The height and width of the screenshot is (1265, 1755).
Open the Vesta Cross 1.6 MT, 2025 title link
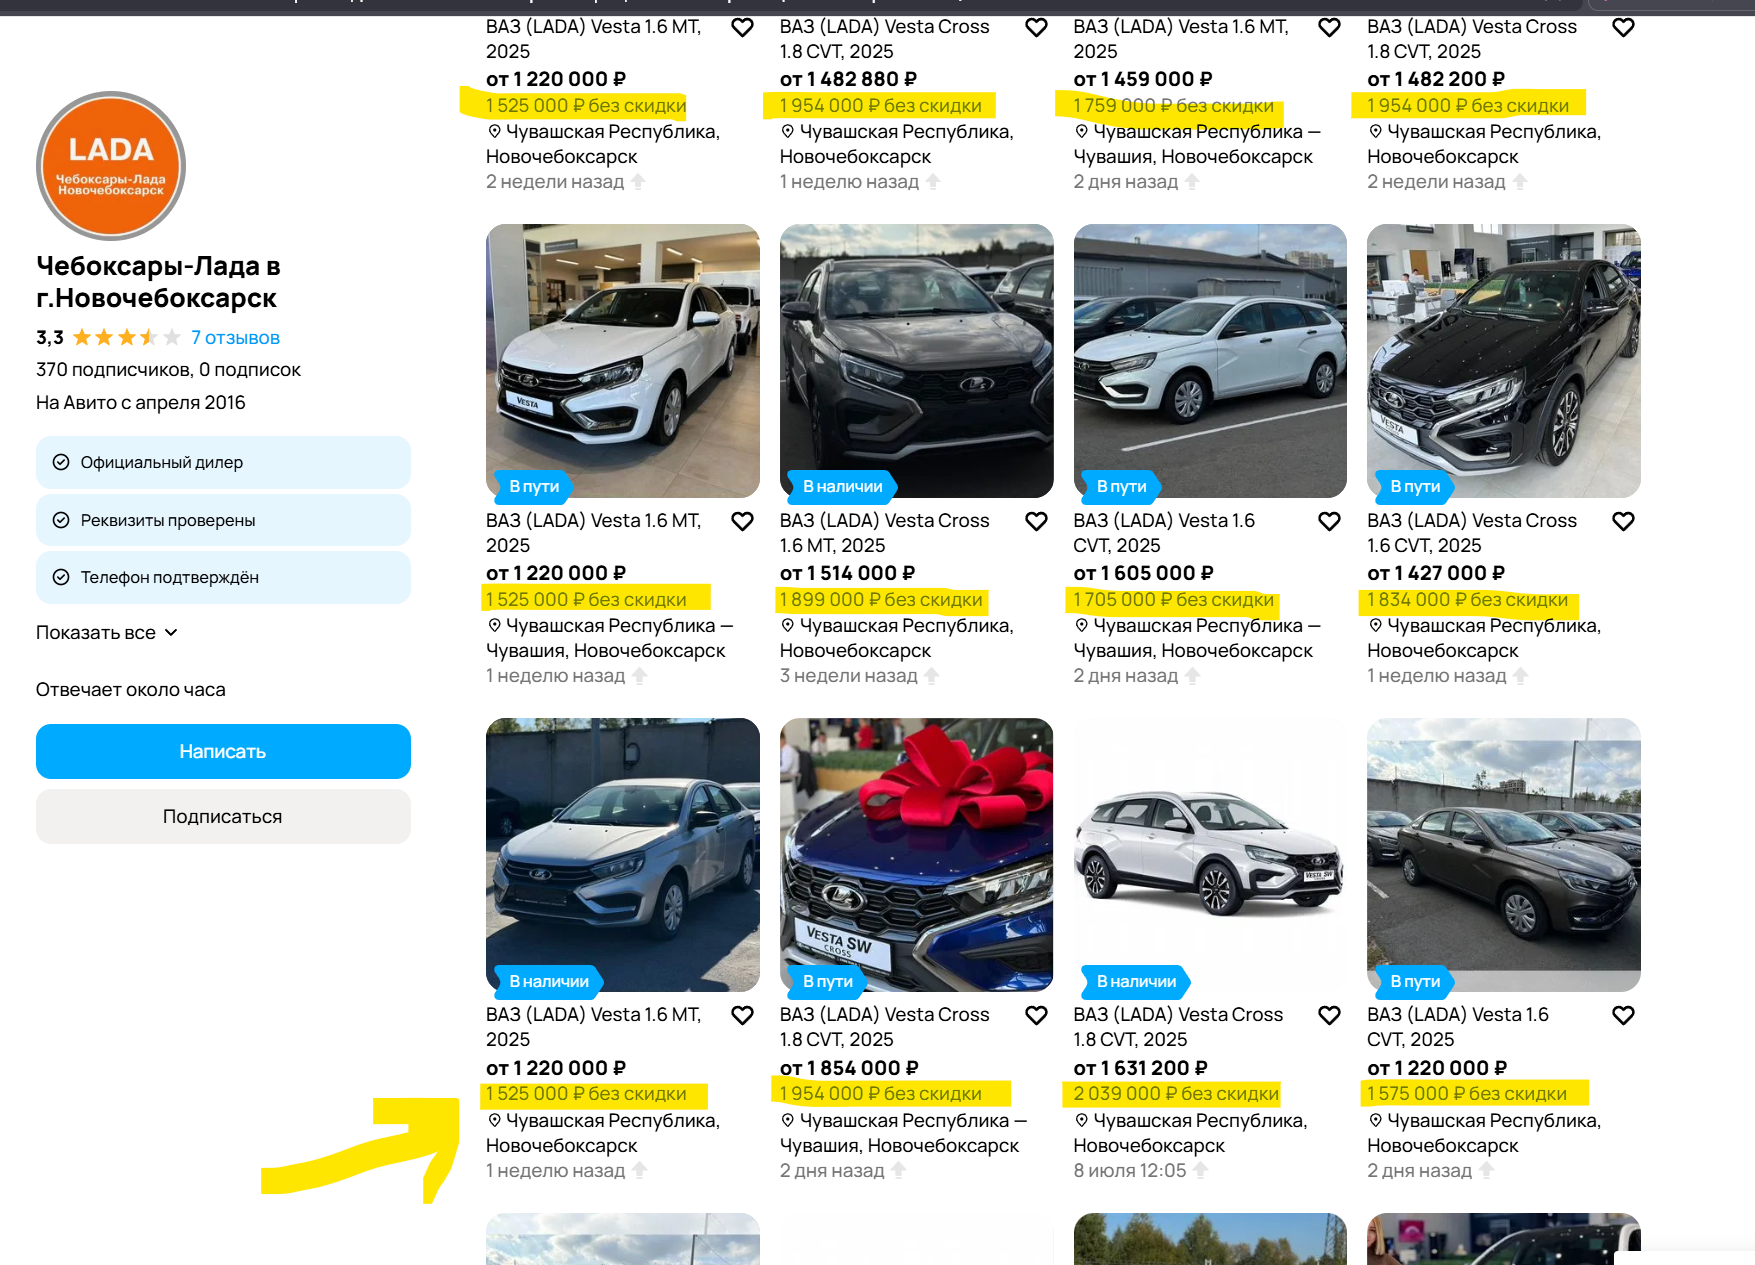tap(884, 533)
